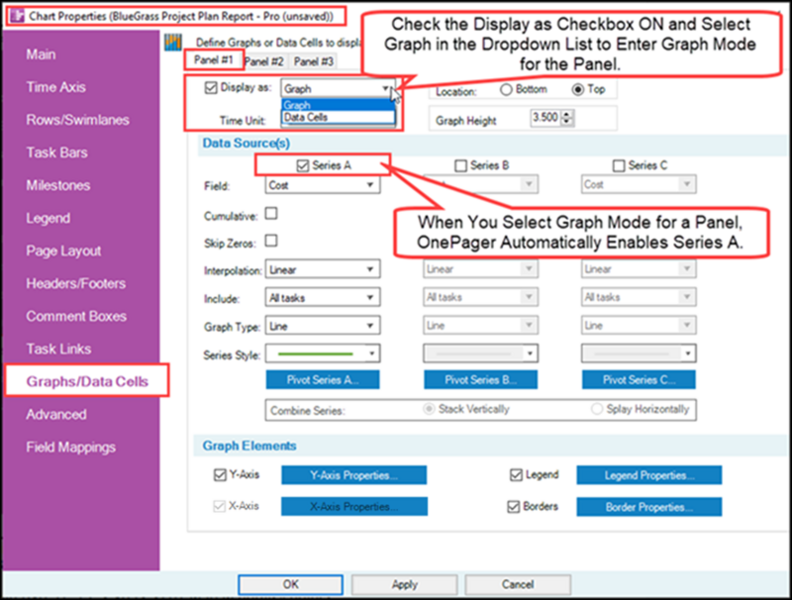Switch to Legend page
Screen dimensions: 792x600
pos(48,218)
